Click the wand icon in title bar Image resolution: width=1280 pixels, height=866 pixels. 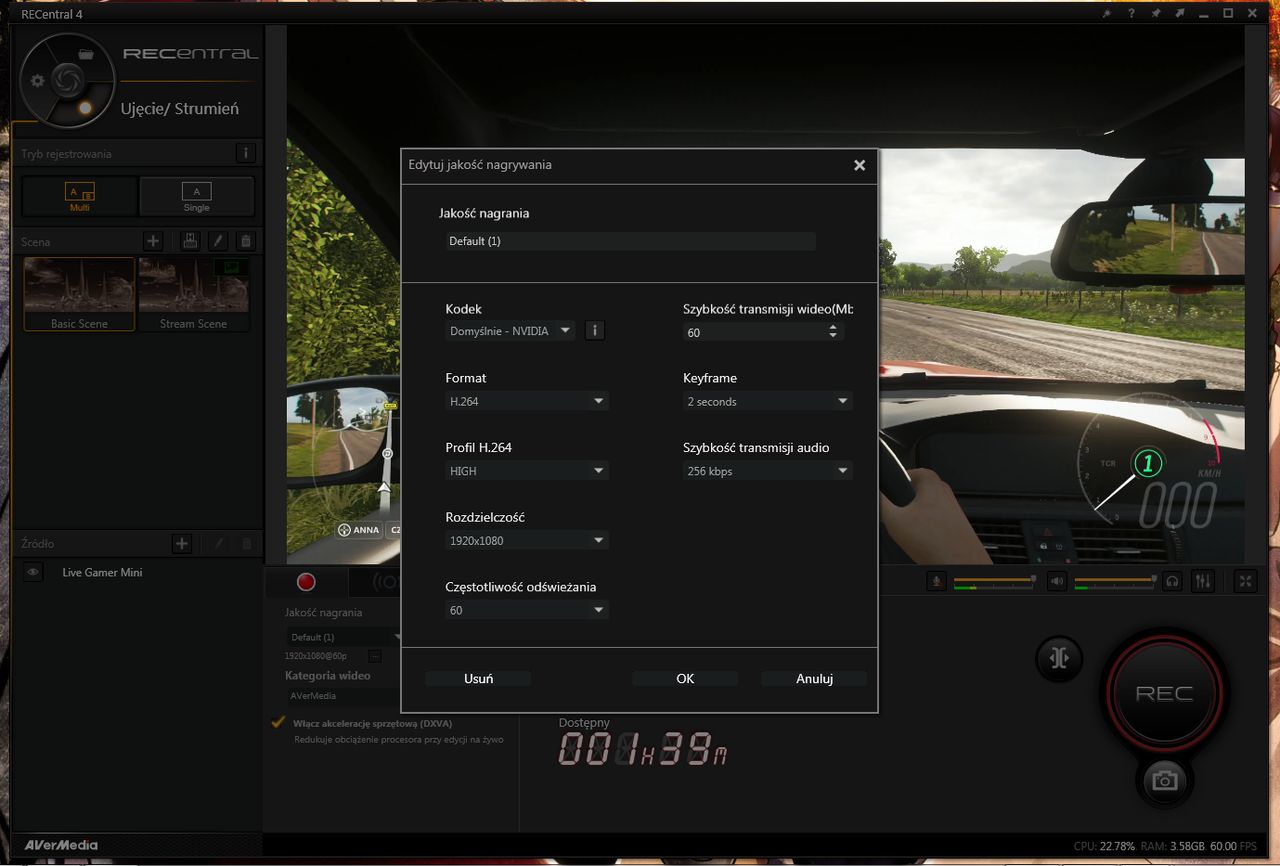pyautogui.click(x=1107, y=14)
